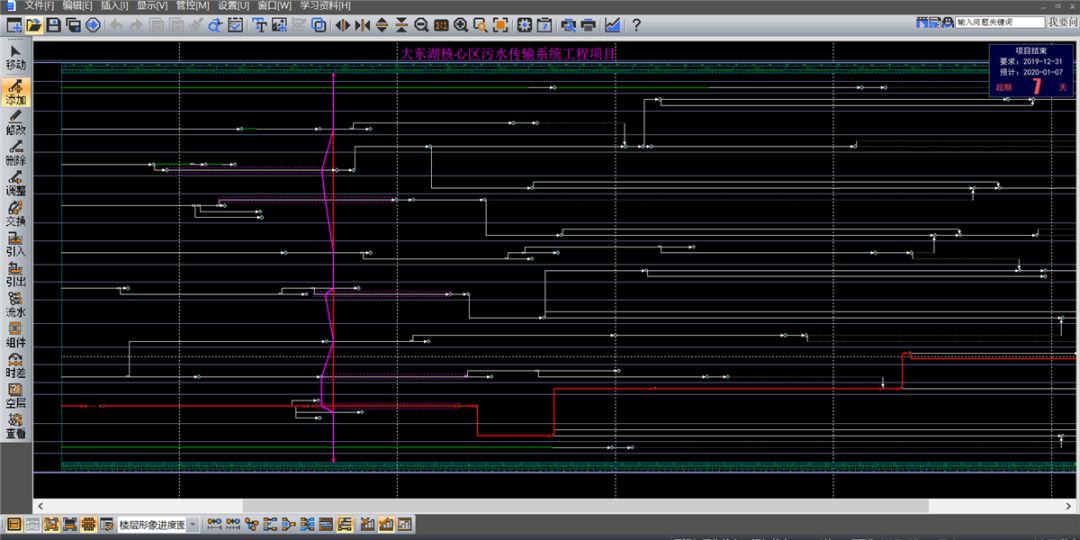Open the 设置[U] menu

(x=234, y=6)
